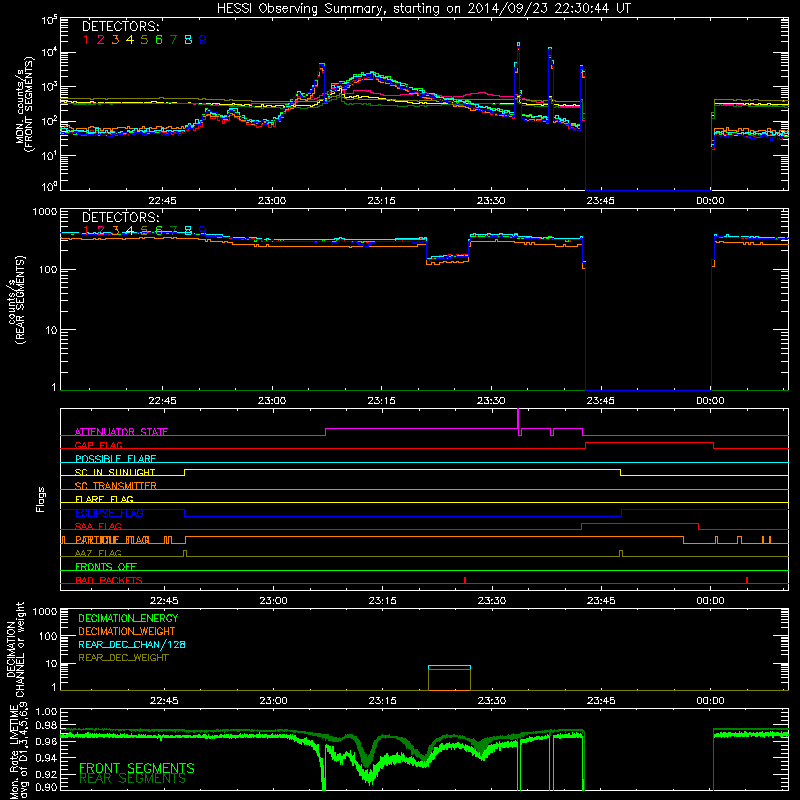Click the ATTENUATOR STATE flag label
Viewport: 800px width, 800px height.
121,432
